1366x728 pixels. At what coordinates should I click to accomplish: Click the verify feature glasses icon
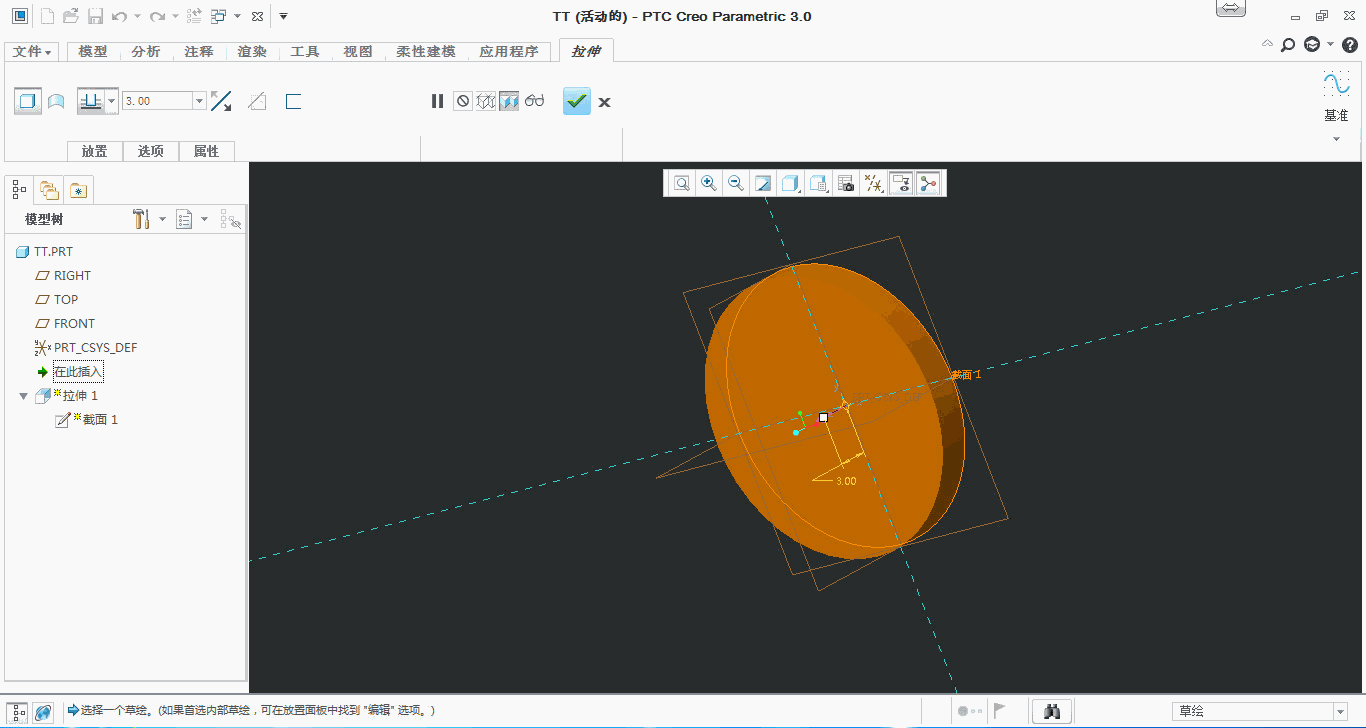click(x=535, y=101)
